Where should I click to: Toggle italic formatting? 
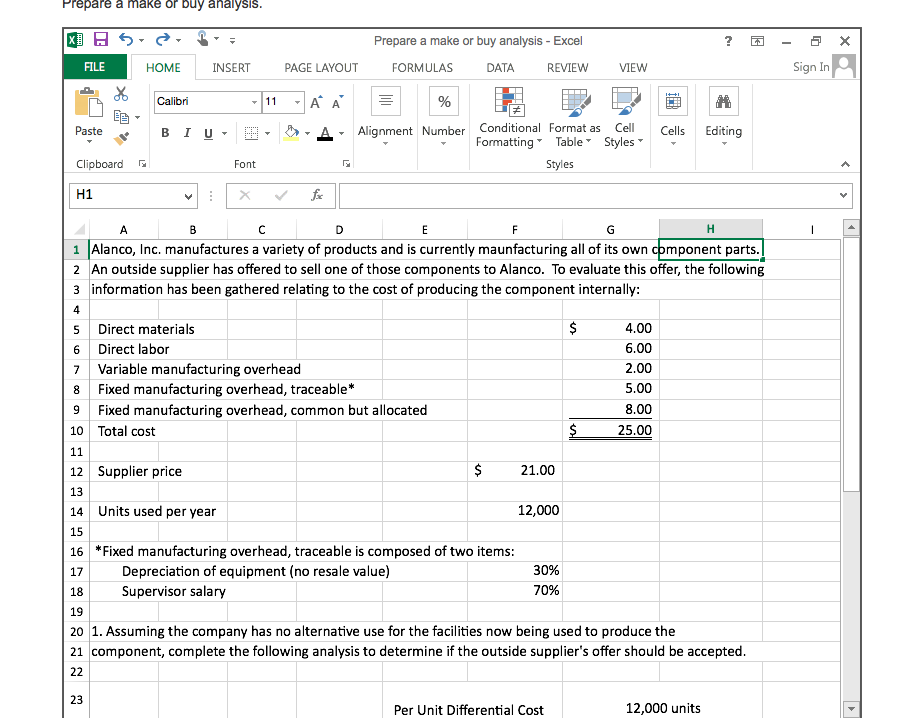pyautogui.click(x=185, y=132)
